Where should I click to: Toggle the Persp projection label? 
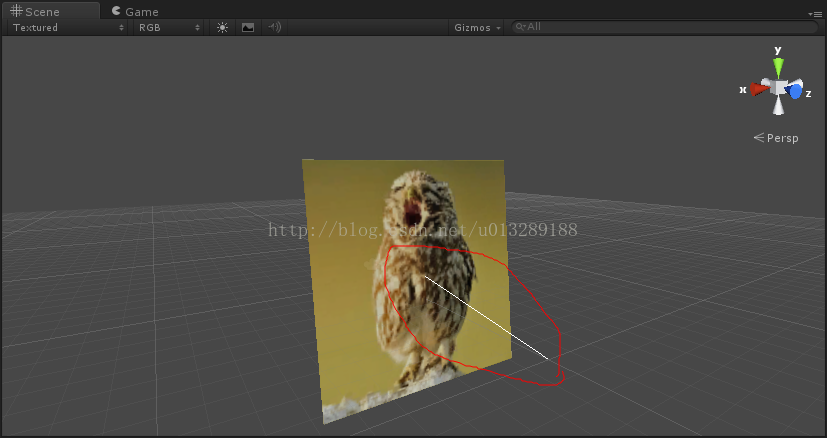click(x=776, y=138)
